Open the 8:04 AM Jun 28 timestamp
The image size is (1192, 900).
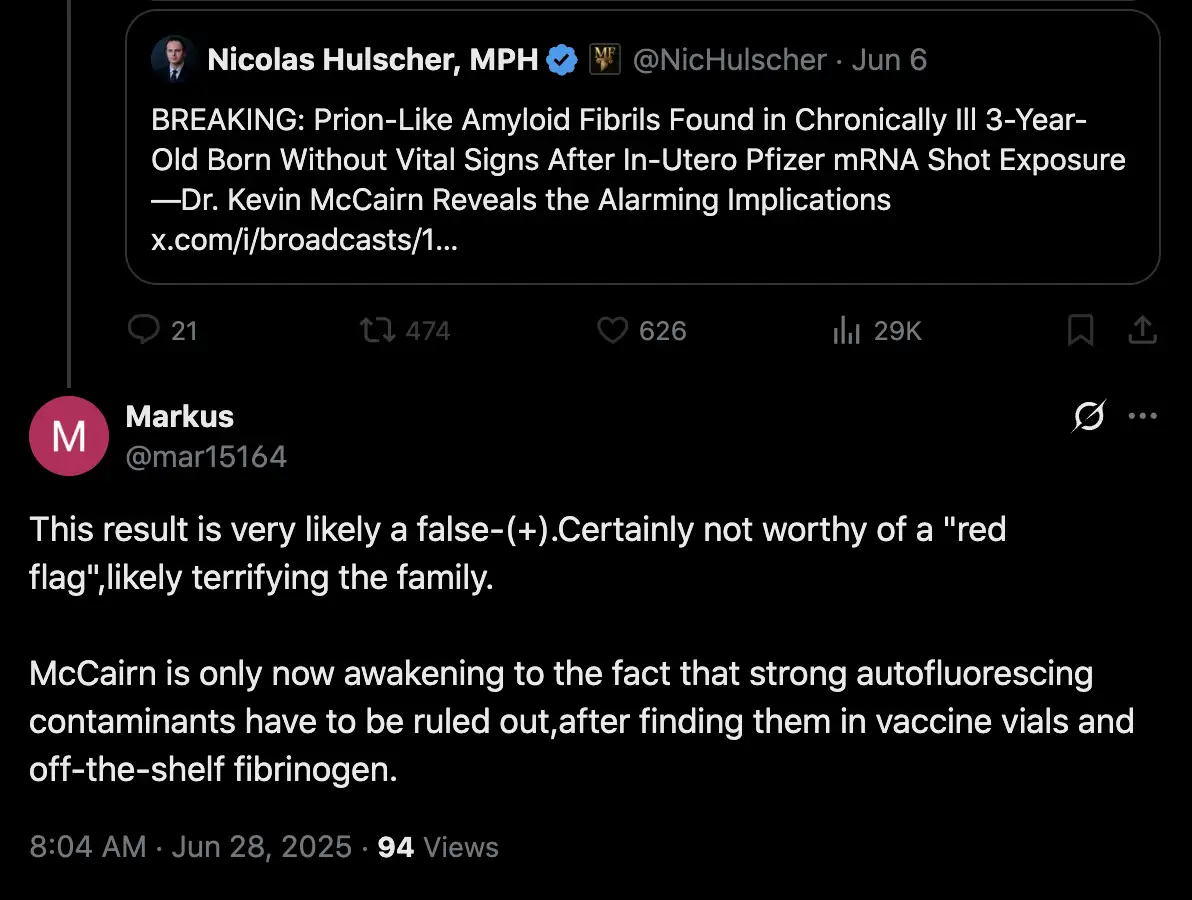pyautogui.click(x=191, y=847)
